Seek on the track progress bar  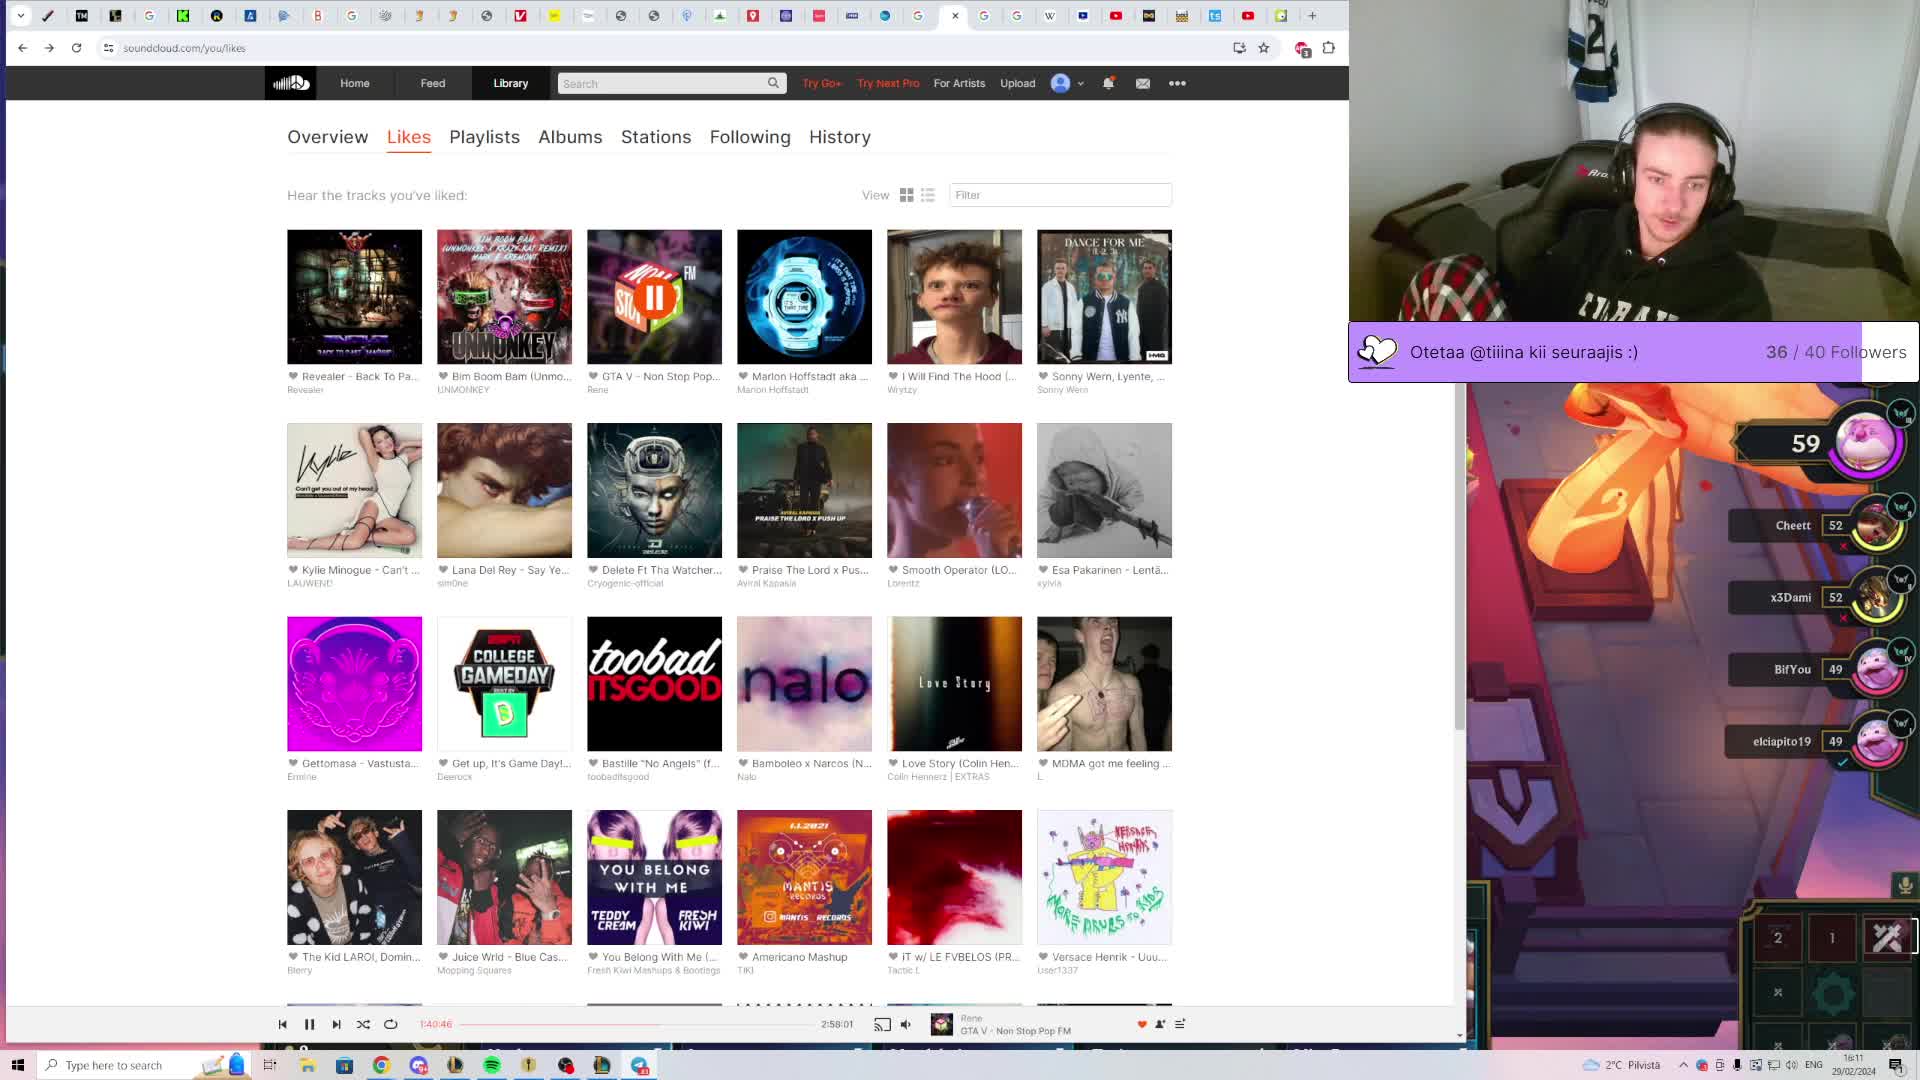(x=638, y=1024)
